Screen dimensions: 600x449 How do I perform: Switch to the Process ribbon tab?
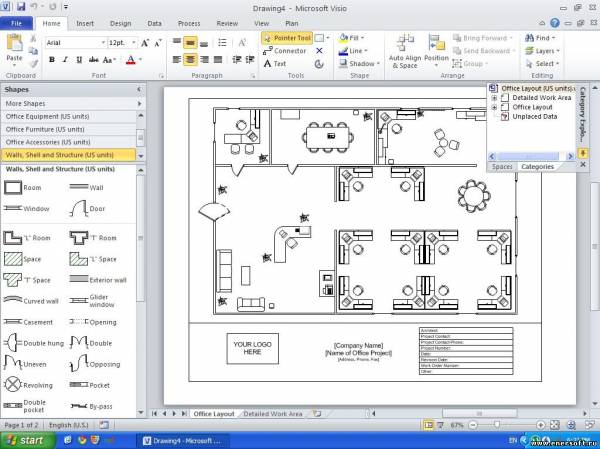[189, 23]
